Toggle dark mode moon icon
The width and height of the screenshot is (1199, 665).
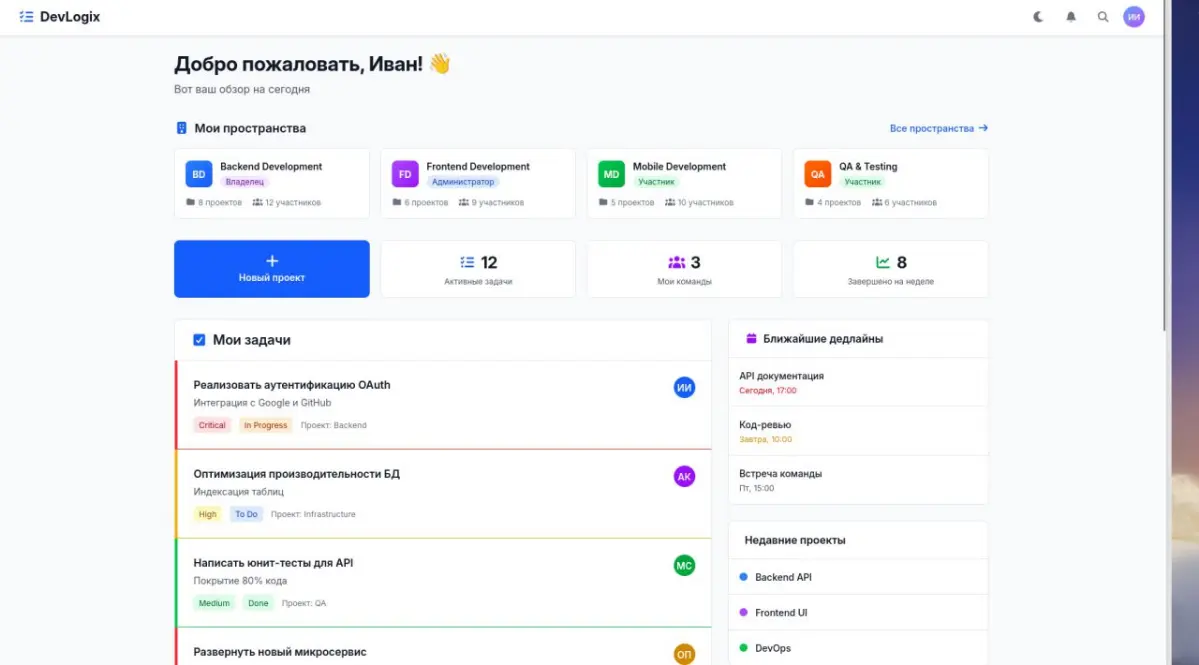point(1038,16)
